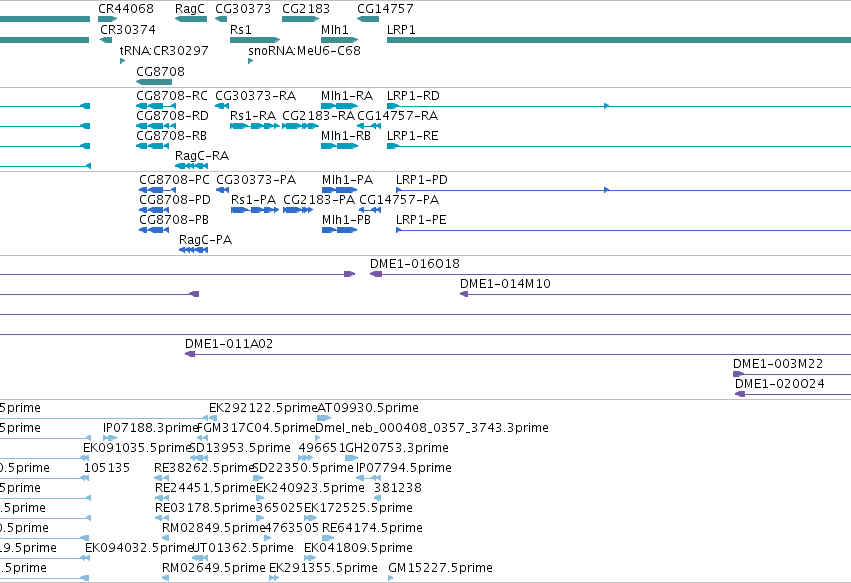This screenshot has width=851, height=583.
Task: Select the CG30373 gene label
Action: pyautogui.click(x=243, y=9)
